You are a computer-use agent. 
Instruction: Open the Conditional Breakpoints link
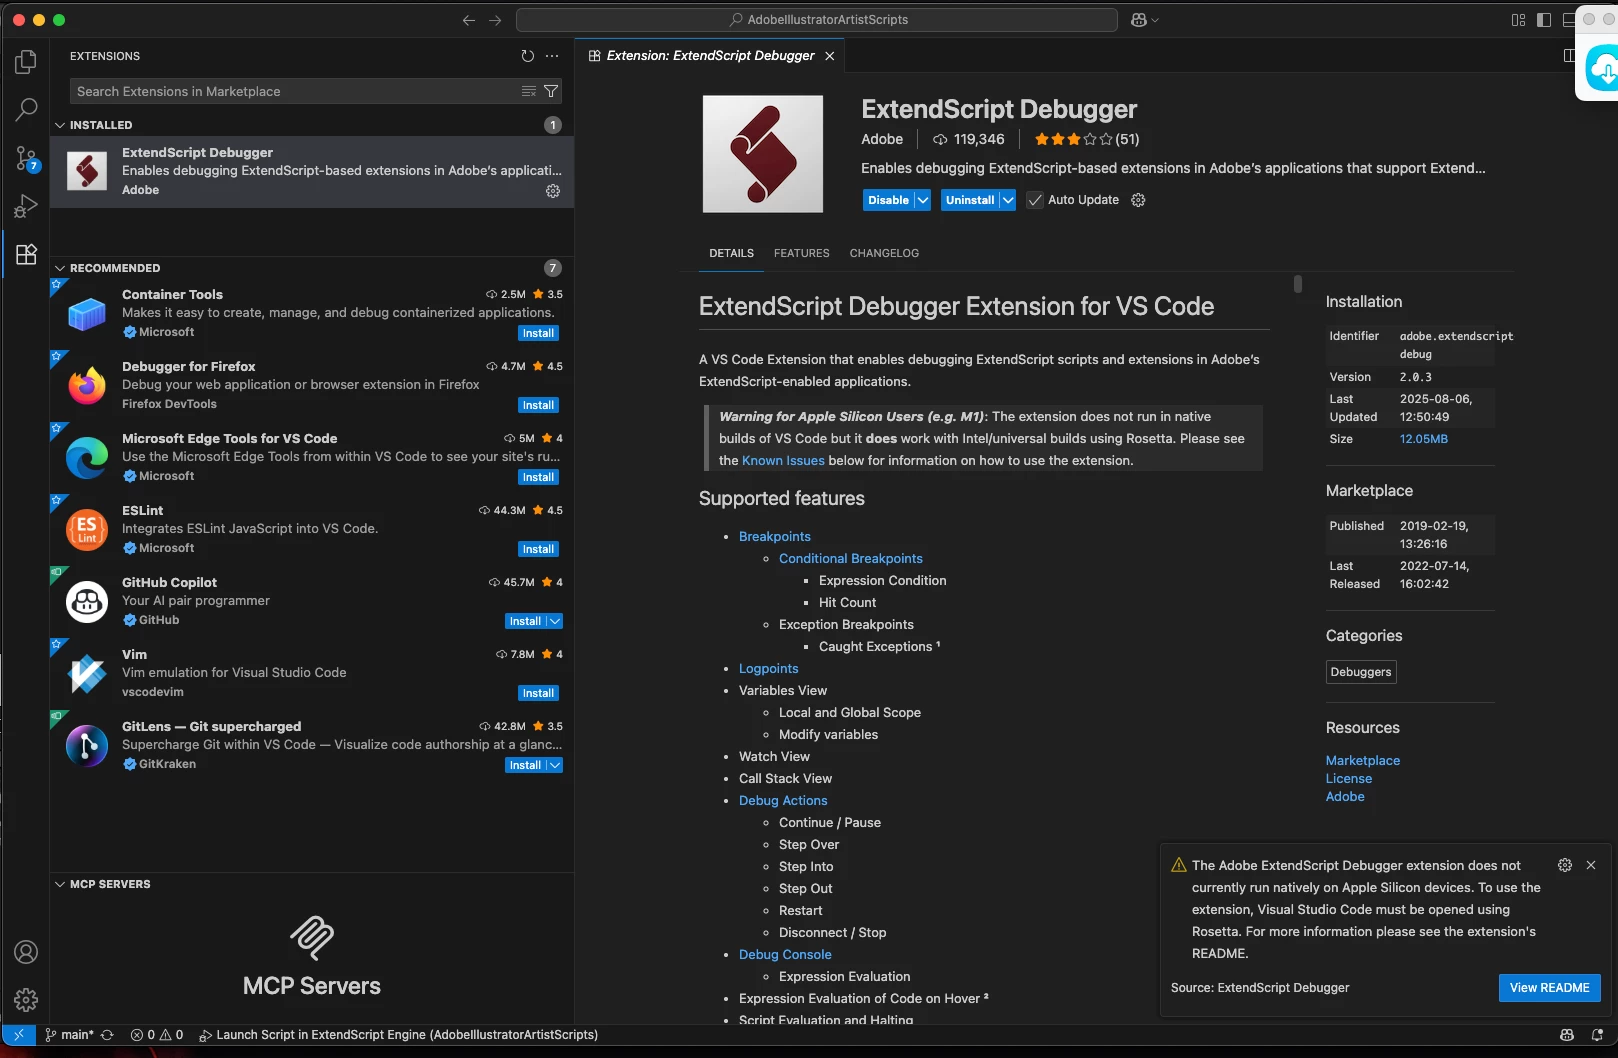click(x=851, y=559)
